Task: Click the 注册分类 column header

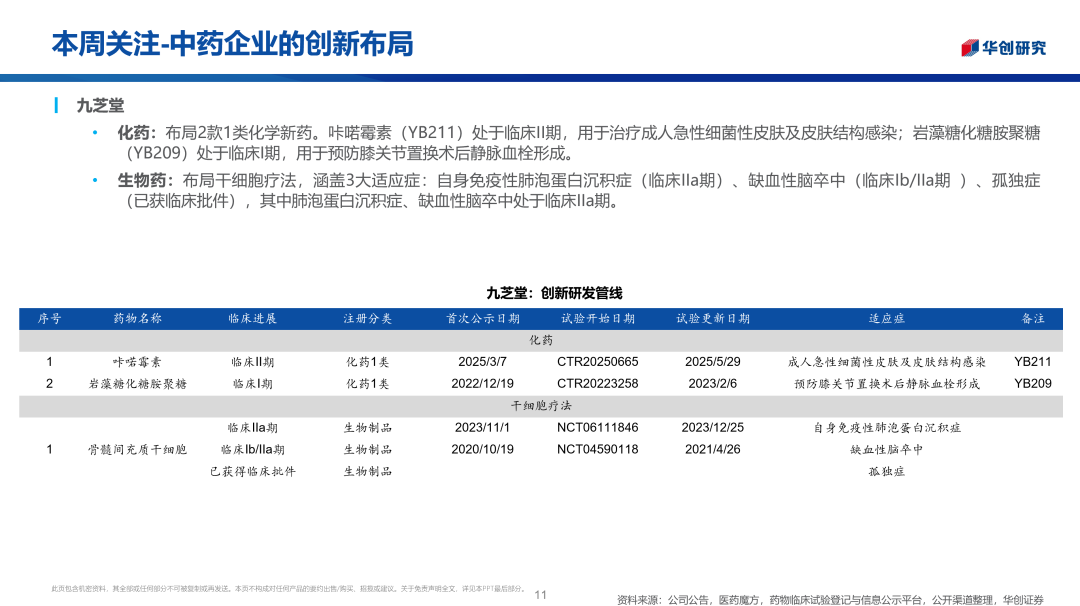Action: point(368,318)
